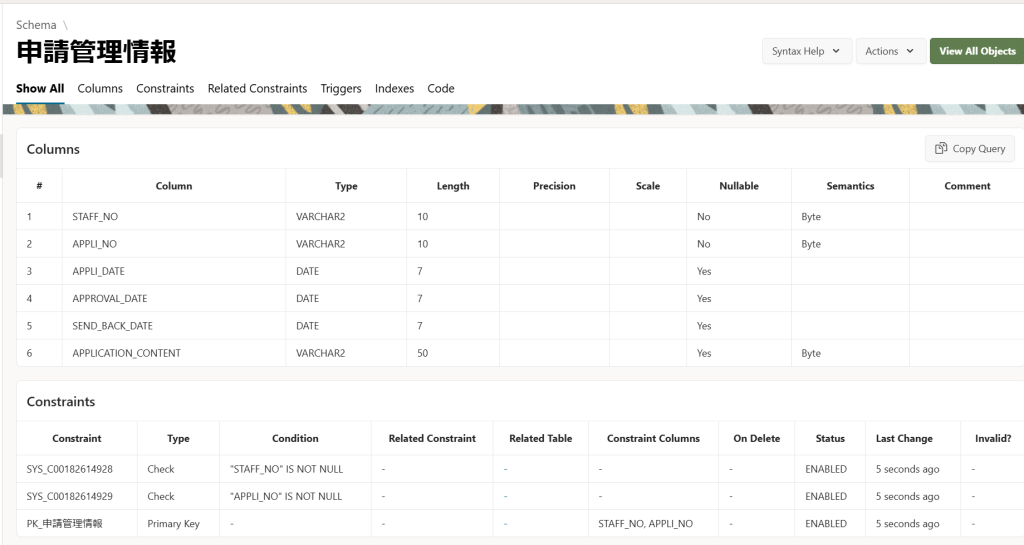Open the Constraints tab
Image resolution: width=1024 pixels, height=545 pixels.
coord(165,88)
